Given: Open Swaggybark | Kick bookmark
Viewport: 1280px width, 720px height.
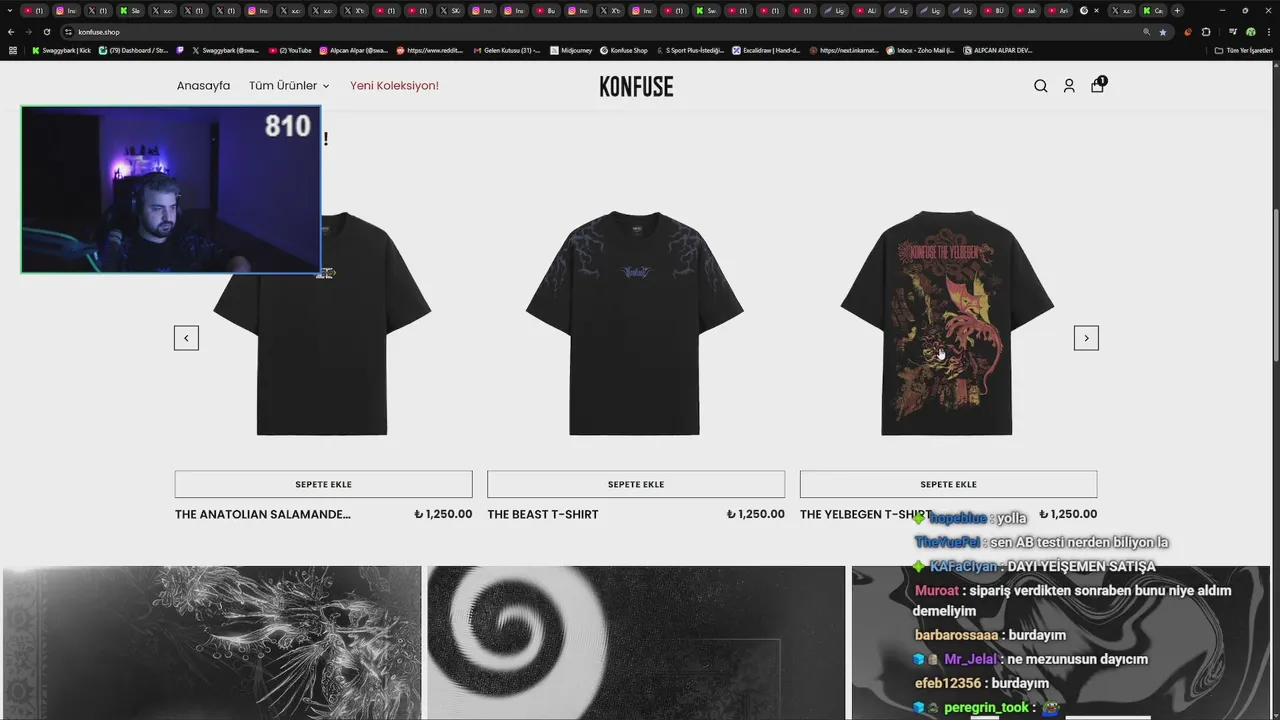Looking at the screenshot, I should [61, 50].
